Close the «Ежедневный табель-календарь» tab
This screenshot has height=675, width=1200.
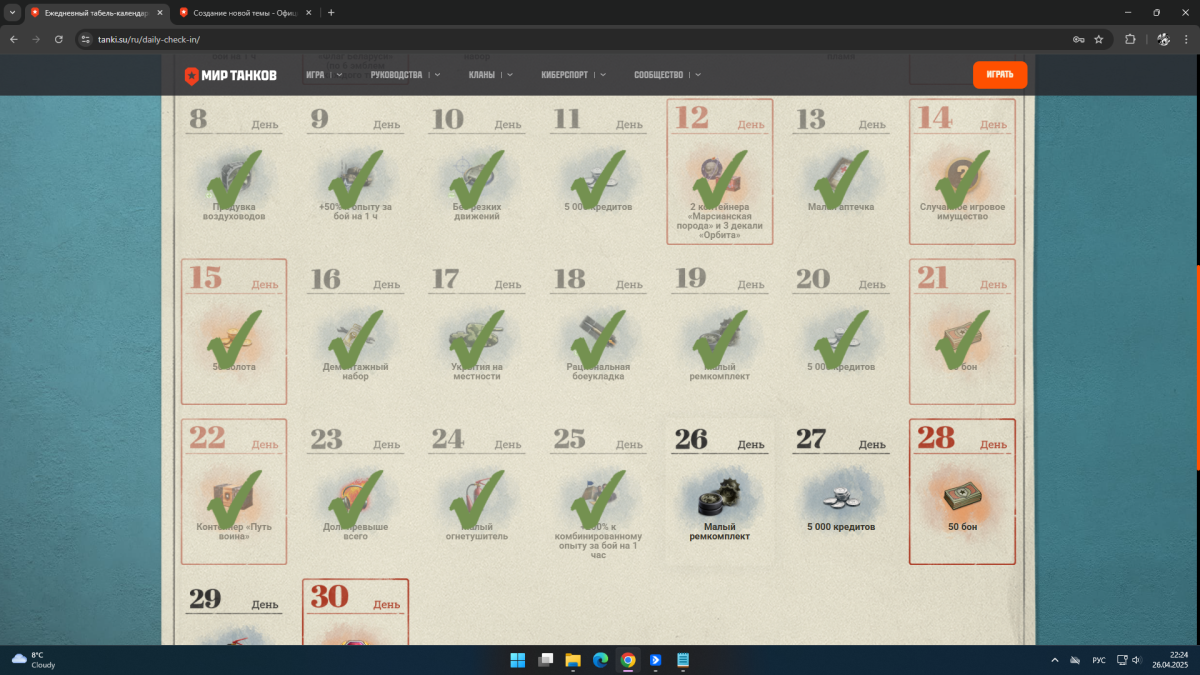click(x=159, y=12)
